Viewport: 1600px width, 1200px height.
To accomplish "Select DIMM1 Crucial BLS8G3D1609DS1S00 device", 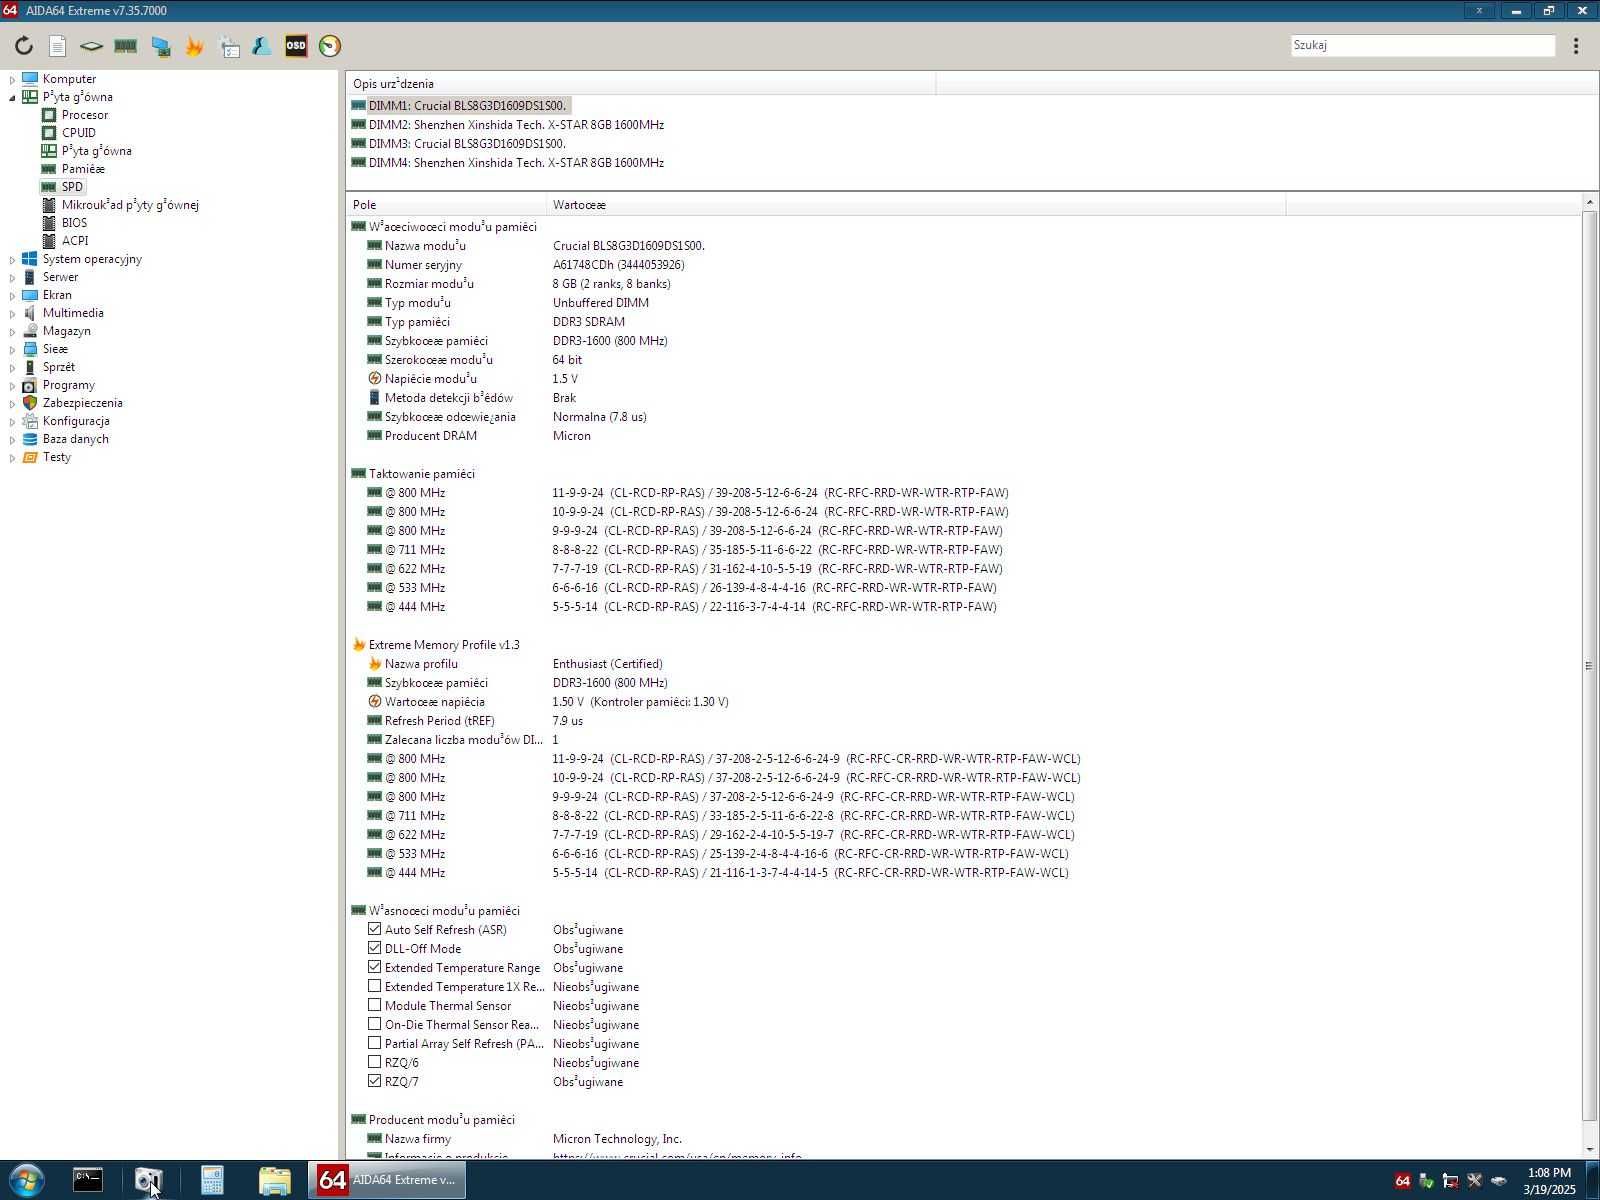I will pyautogui.click(x=459, y=105).
